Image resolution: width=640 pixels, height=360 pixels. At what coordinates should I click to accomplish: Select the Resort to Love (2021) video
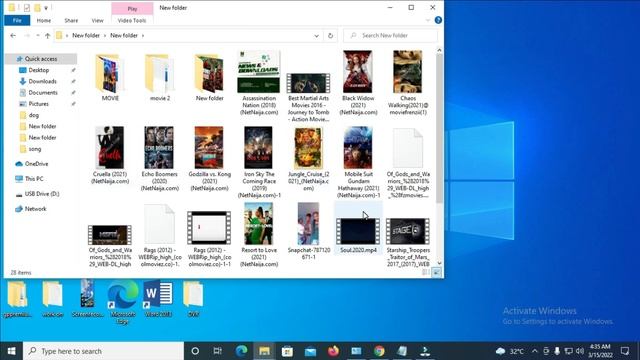(259, 234)
